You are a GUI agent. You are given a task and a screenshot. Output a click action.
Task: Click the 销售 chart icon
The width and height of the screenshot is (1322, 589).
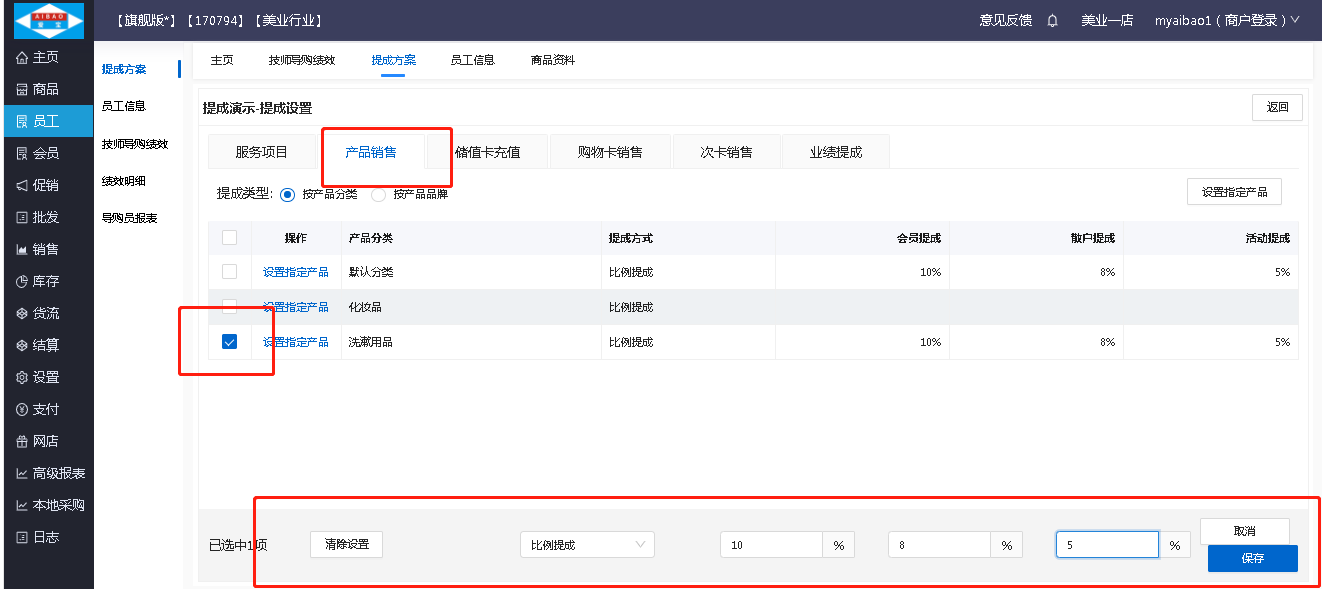(22, 250)
